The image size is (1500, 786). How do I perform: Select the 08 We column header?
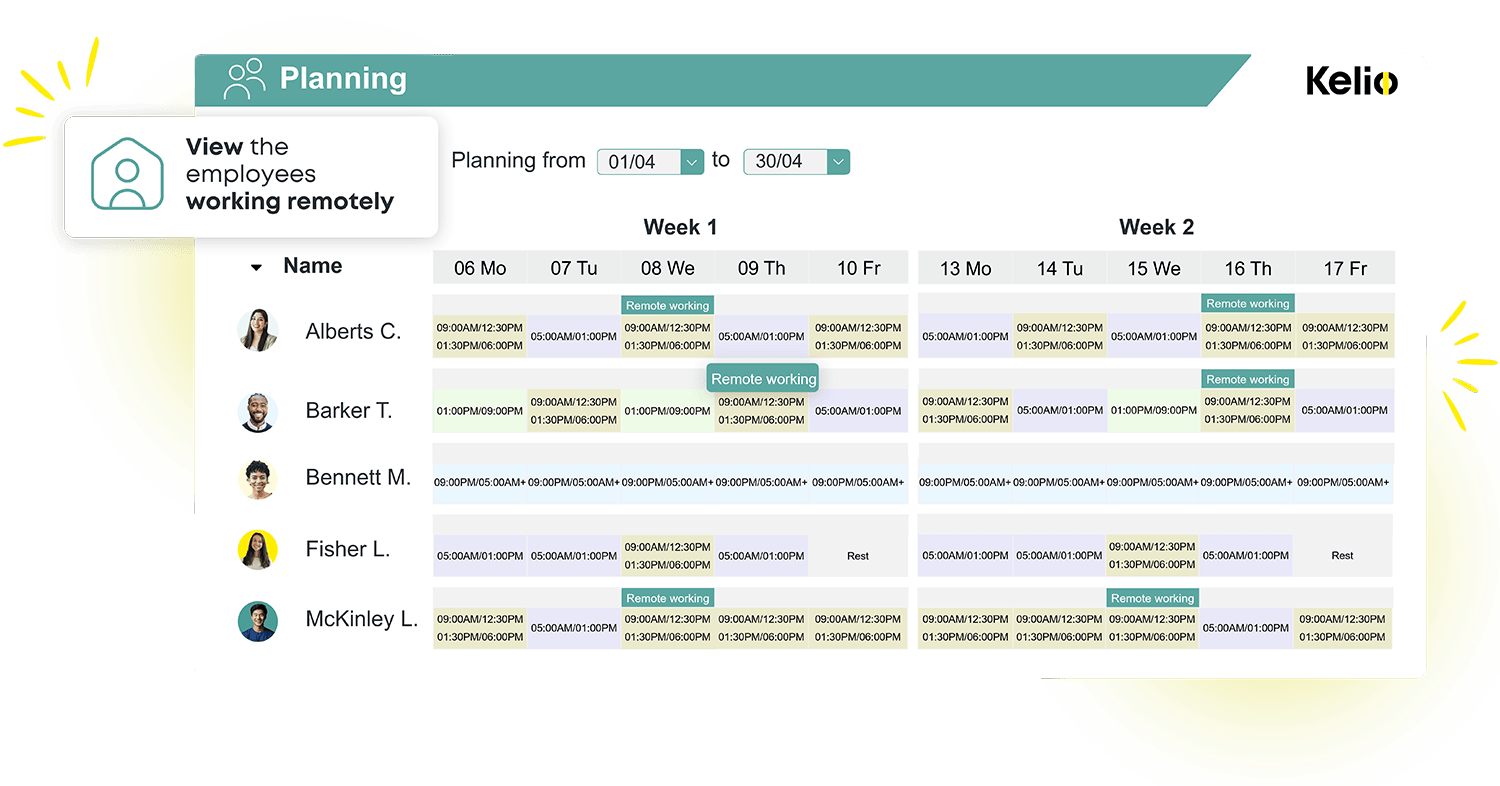(668, 268)
